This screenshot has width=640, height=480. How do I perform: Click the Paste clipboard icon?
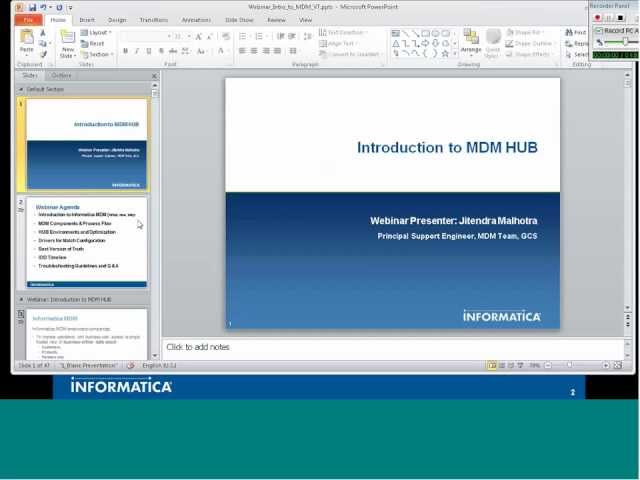[27, 37]
